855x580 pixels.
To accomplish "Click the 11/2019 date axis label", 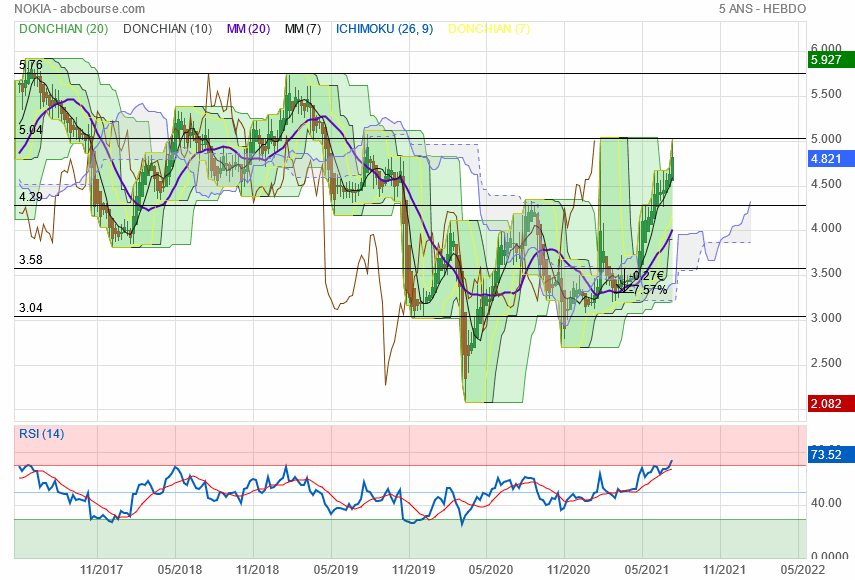I will (x=413, y=570).
